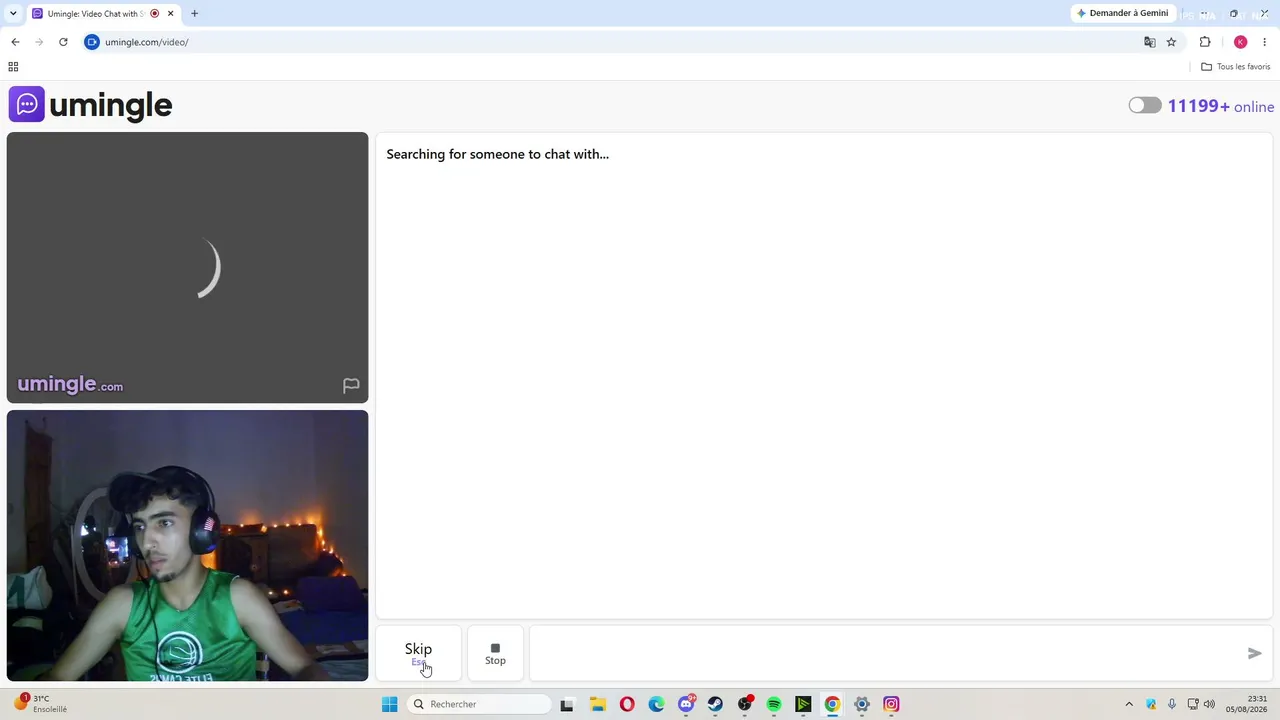The image size is (1280, 720).
Task: Go back to the previous page
Action: (x=15, y=42)
